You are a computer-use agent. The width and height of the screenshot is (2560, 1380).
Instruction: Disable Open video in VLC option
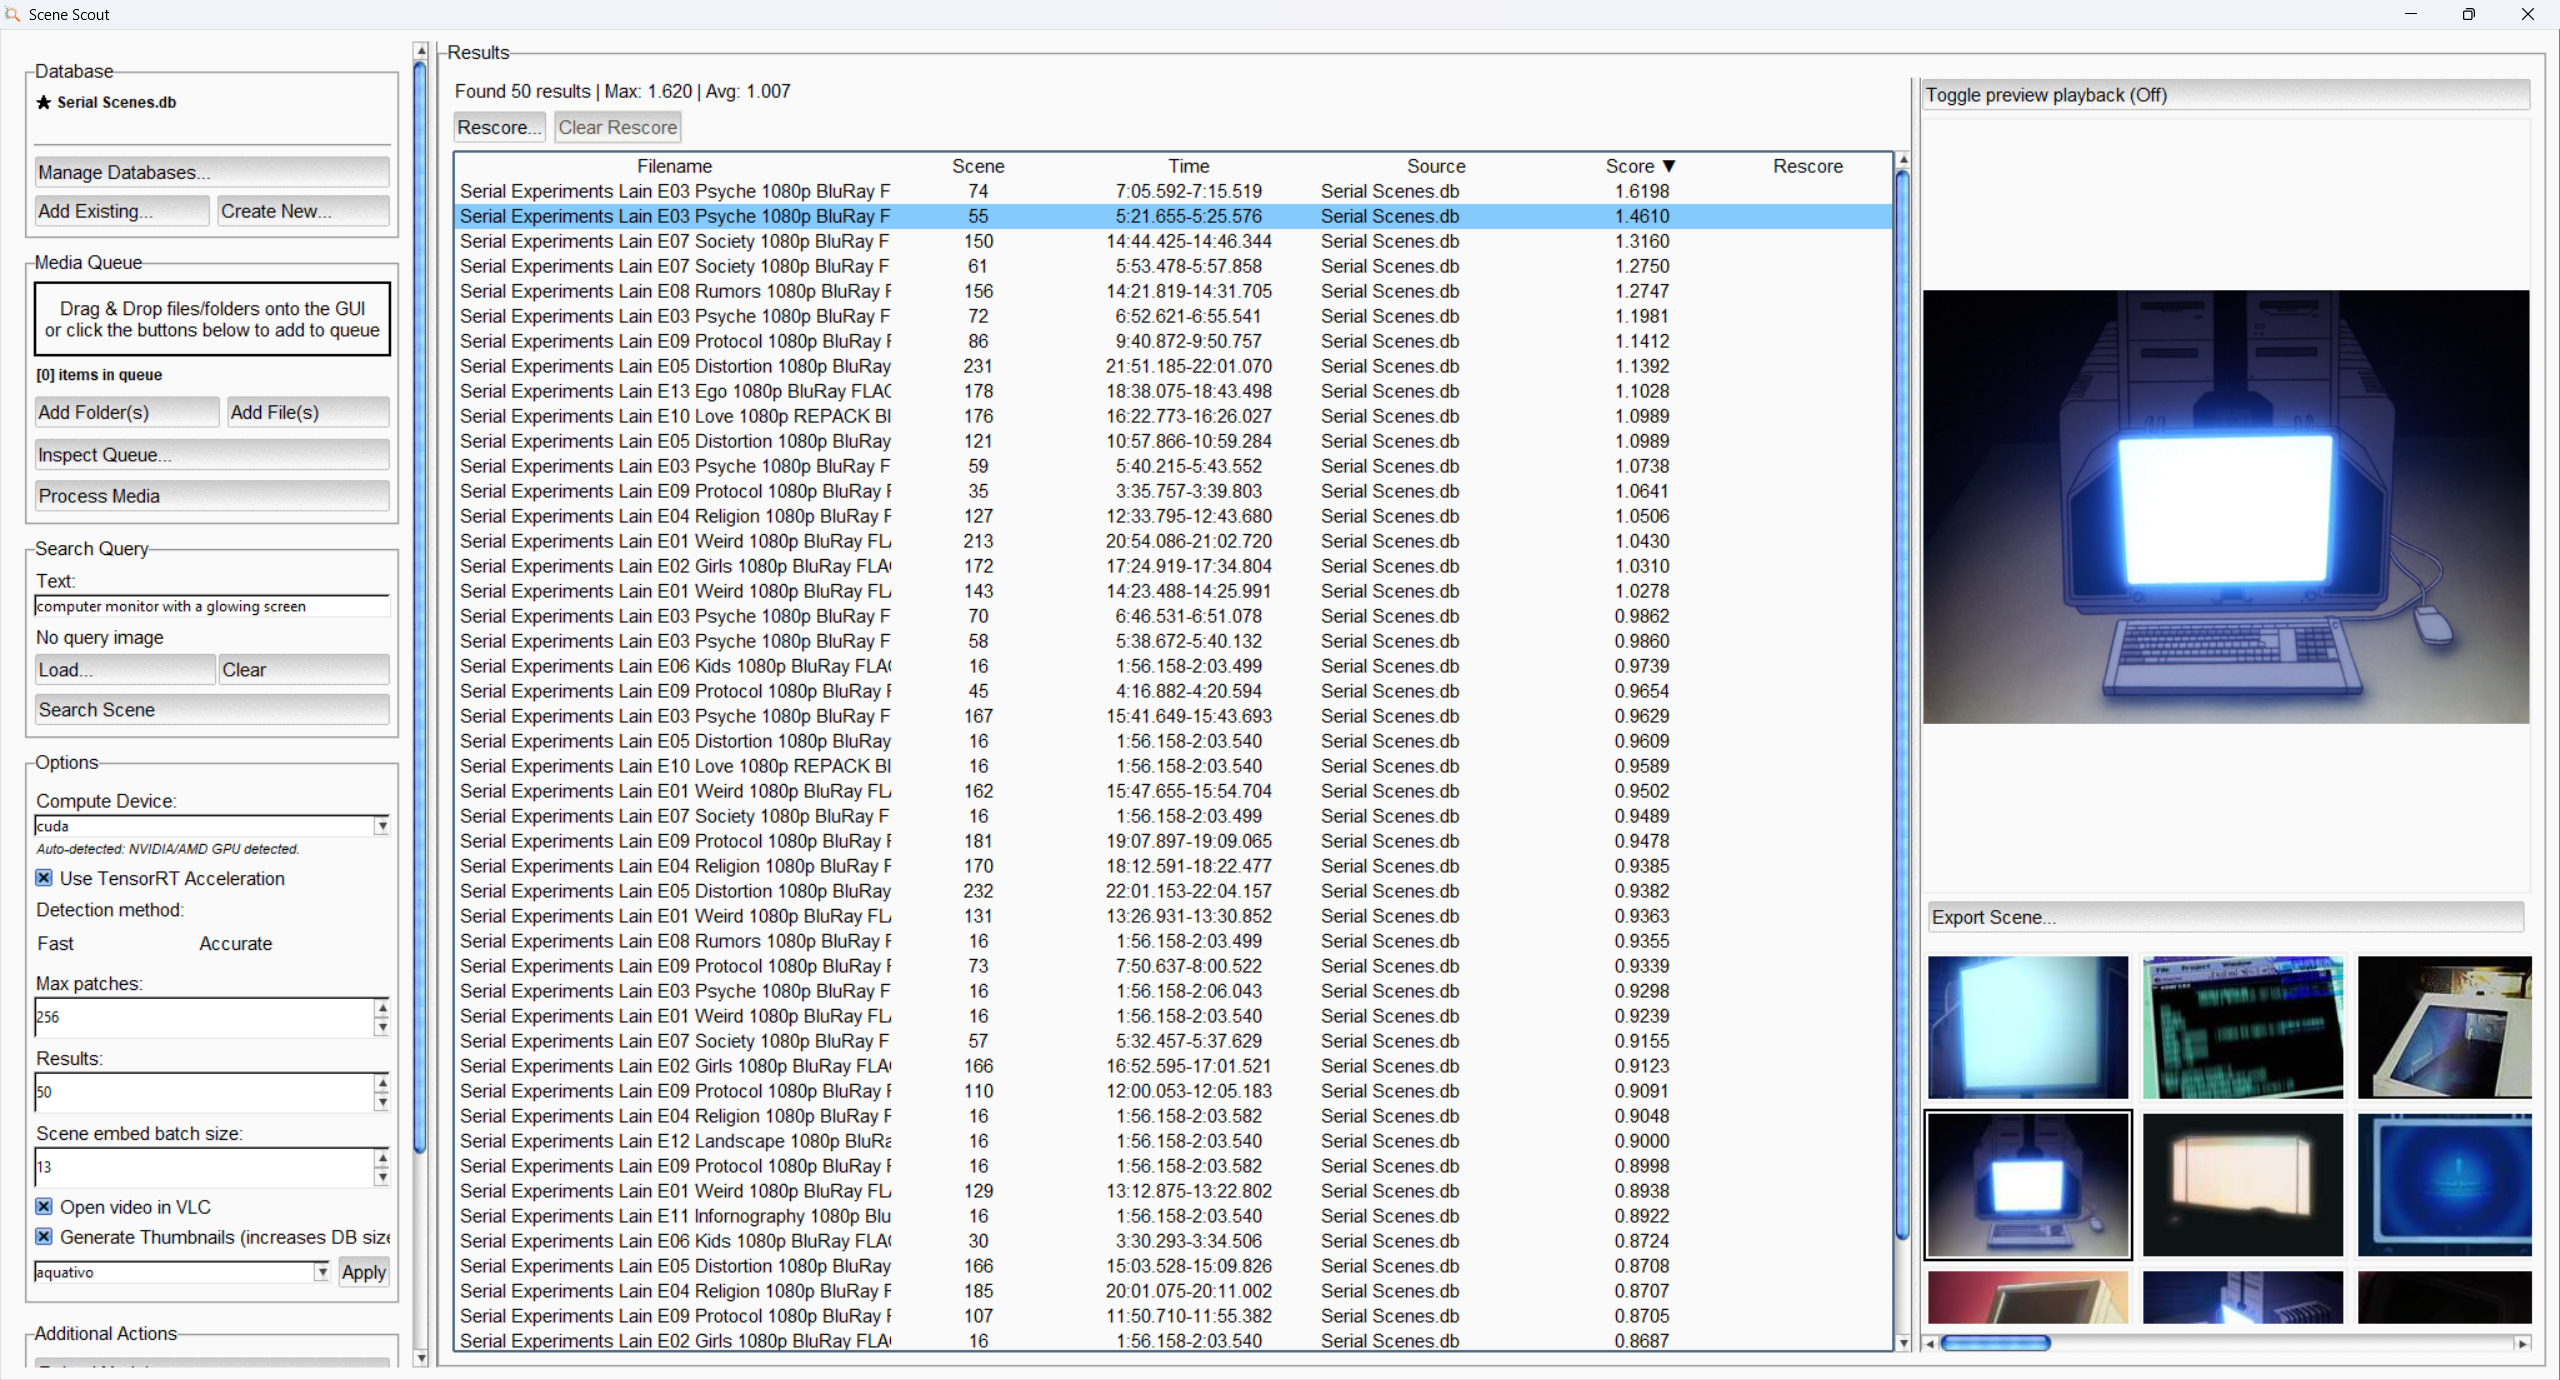coord(44,1207)
